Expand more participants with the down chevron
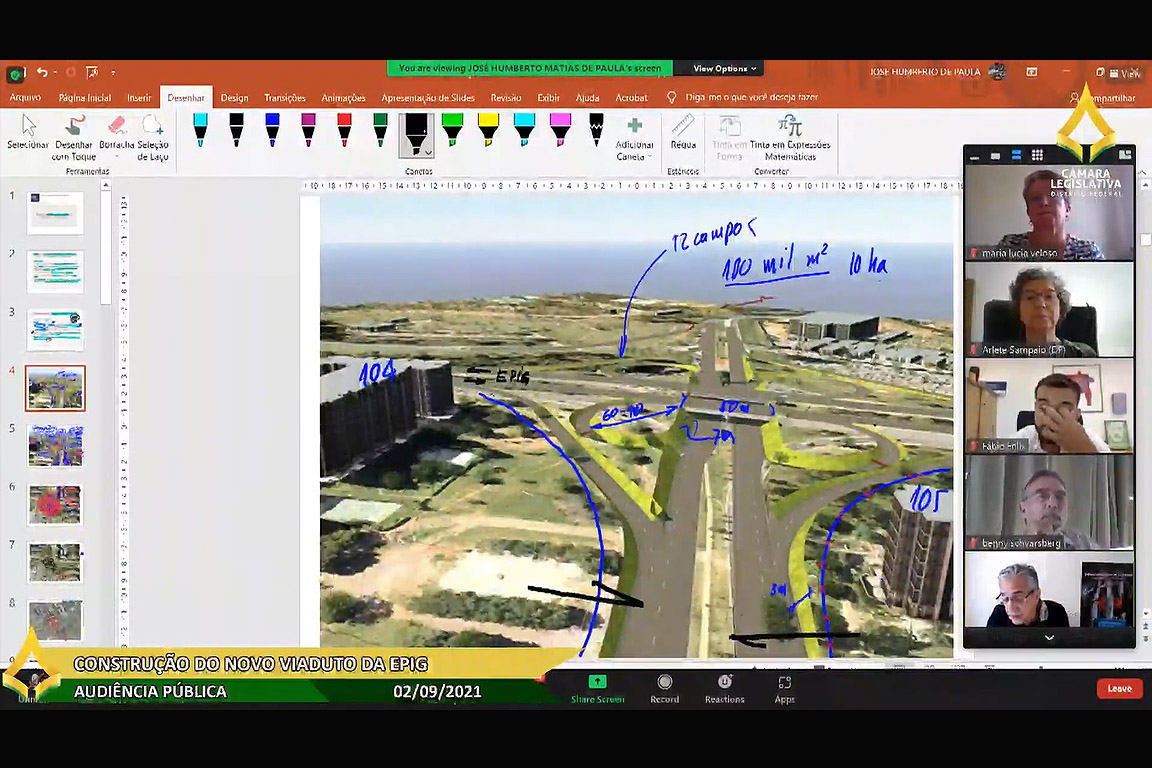This screenshot has height=768, width=1152. point(1049,638)
